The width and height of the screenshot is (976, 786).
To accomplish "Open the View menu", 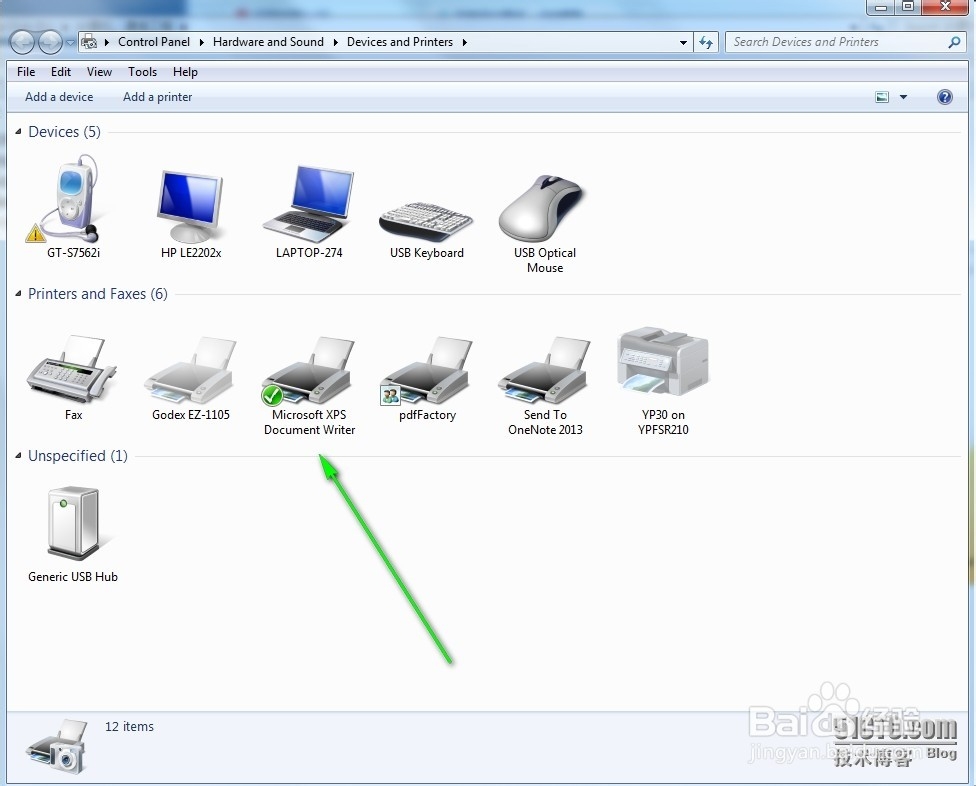I will [x=99, y=72].
